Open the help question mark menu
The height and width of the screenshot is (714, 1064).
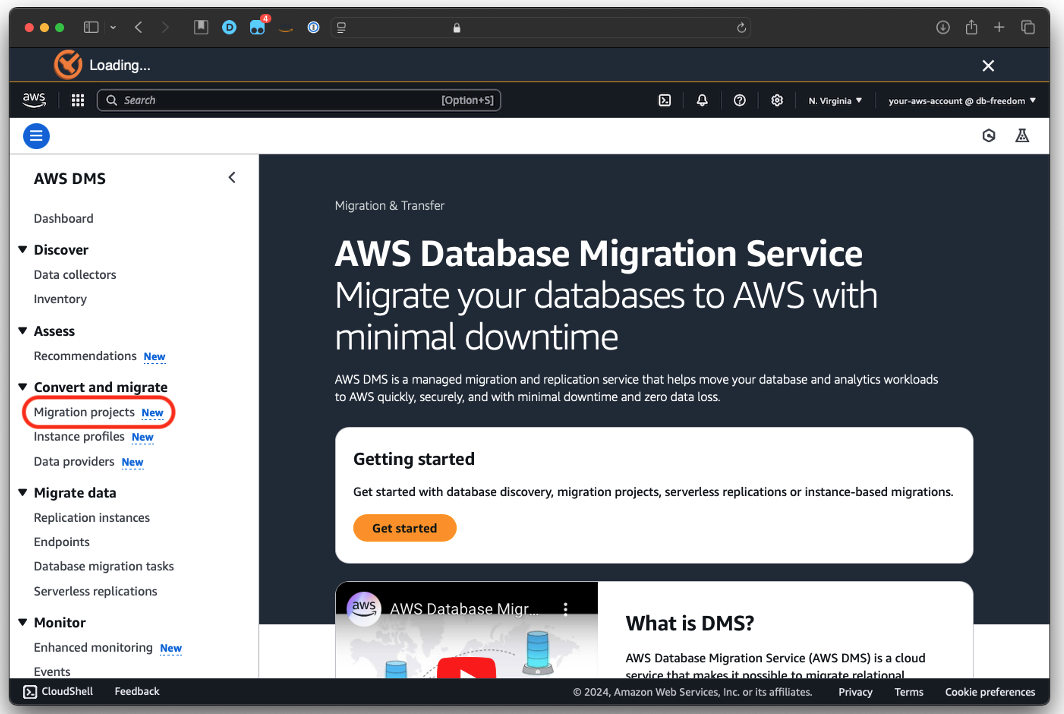click(740, 100)
